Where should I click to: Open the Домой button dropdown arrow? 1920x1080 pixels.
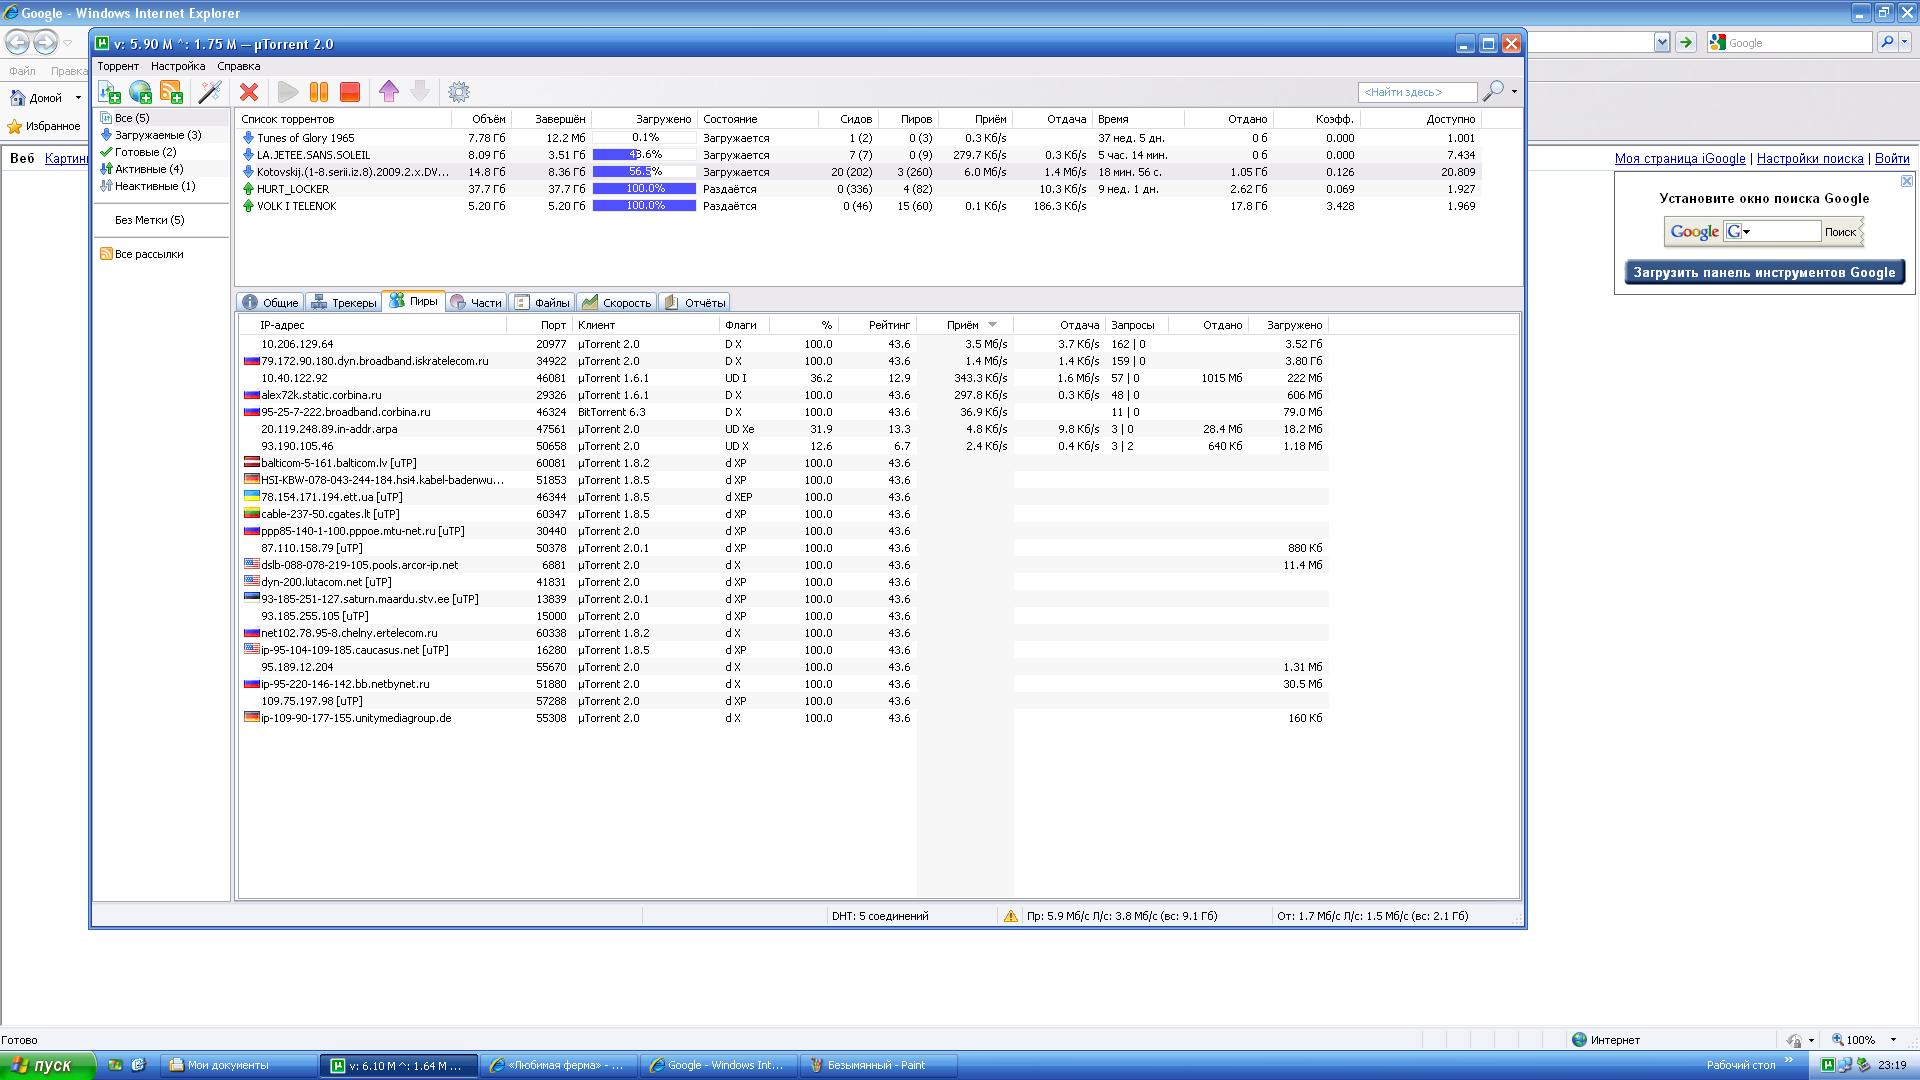tap(78, 98)
